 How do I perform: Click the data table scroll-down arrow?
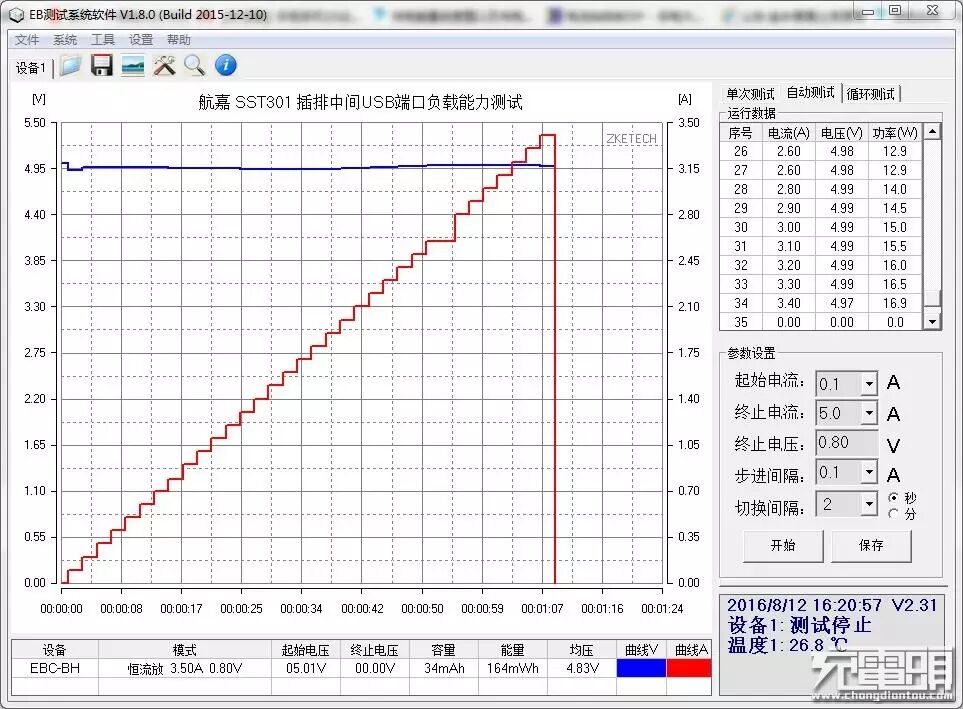(933, 321)
